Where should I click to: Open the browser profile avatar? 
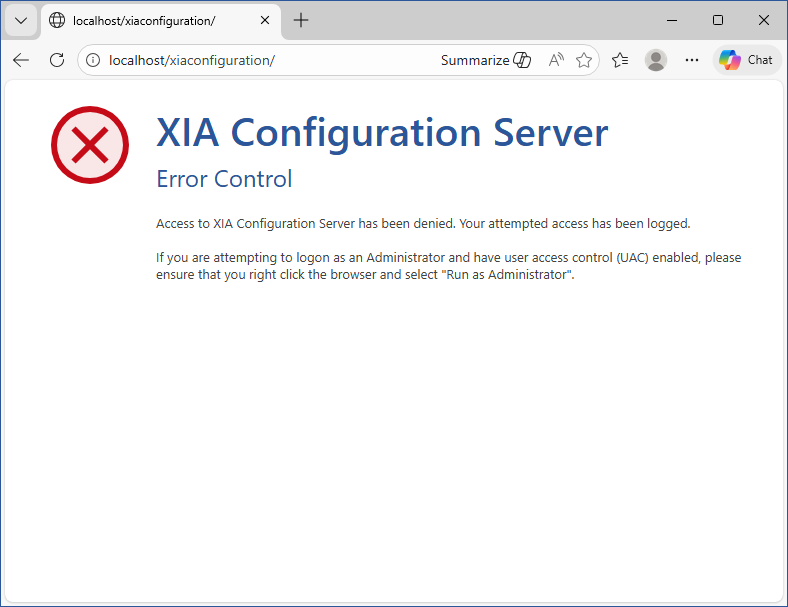click(x=656, y=60)
